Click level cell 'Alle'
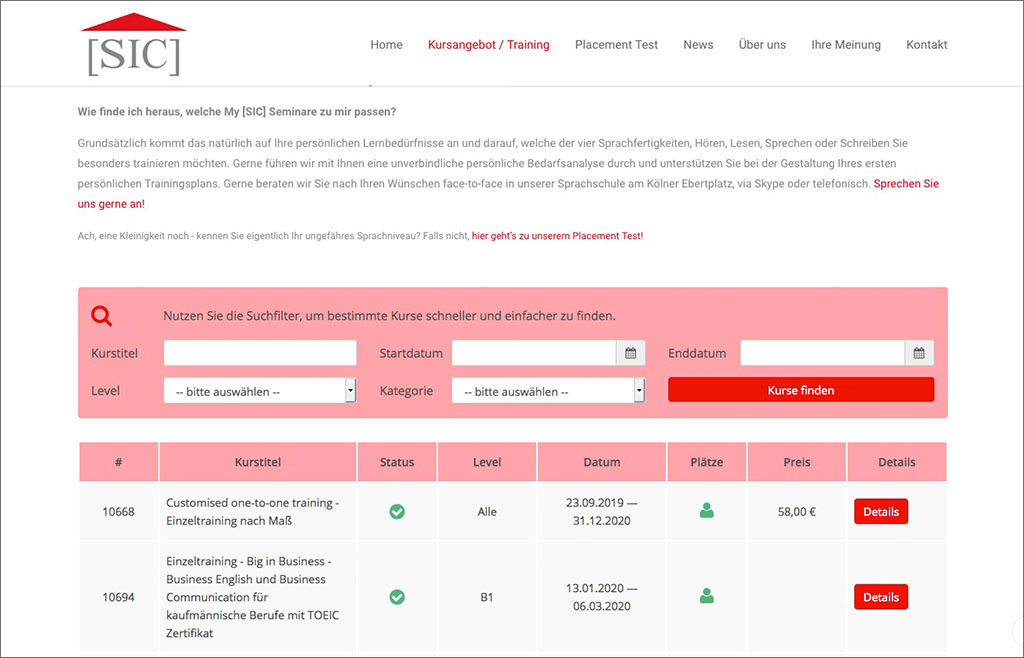This screenshot has height=658, width=1024. point(487,512)
